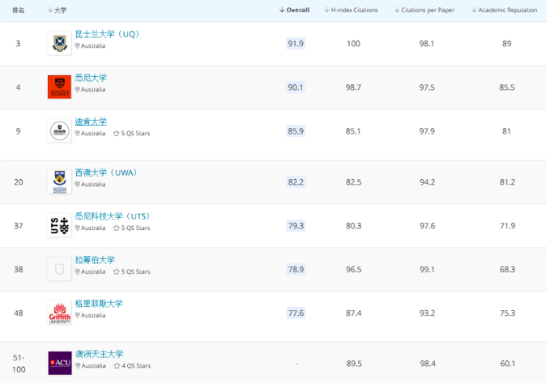Select the Australia location under 西澳大学

click(x=90, y=184)
